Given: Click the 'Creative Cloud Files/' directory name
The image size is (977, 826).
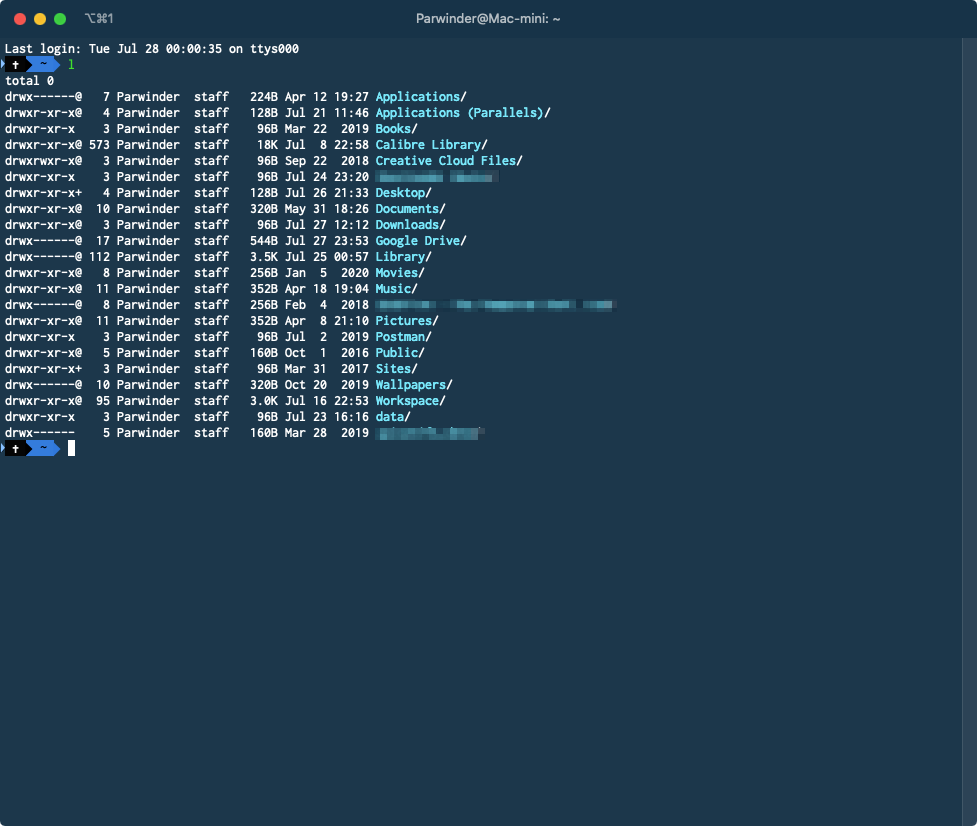Looking at the screenshot, I should pos(449,161).
